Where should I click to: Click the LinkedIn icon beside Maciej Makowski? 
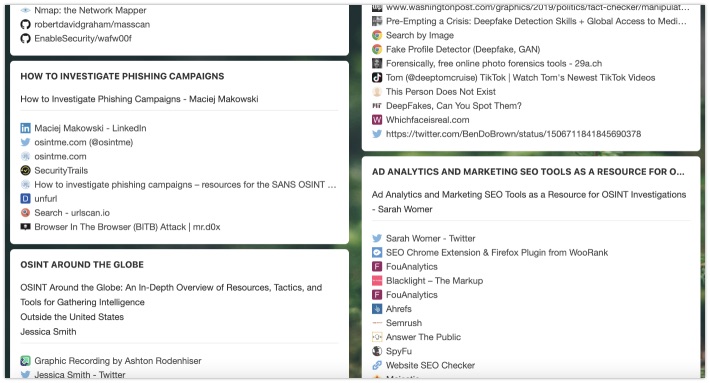click(x=25, y=128)
